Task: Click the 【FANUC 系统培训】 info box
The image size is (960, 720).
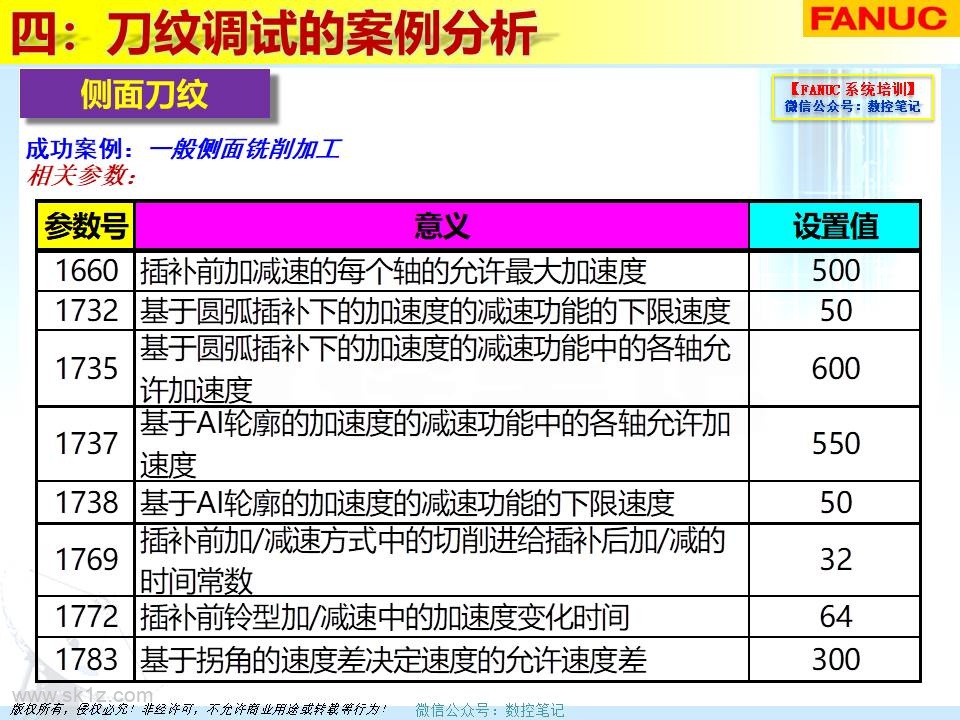Action: coord(853,97)
